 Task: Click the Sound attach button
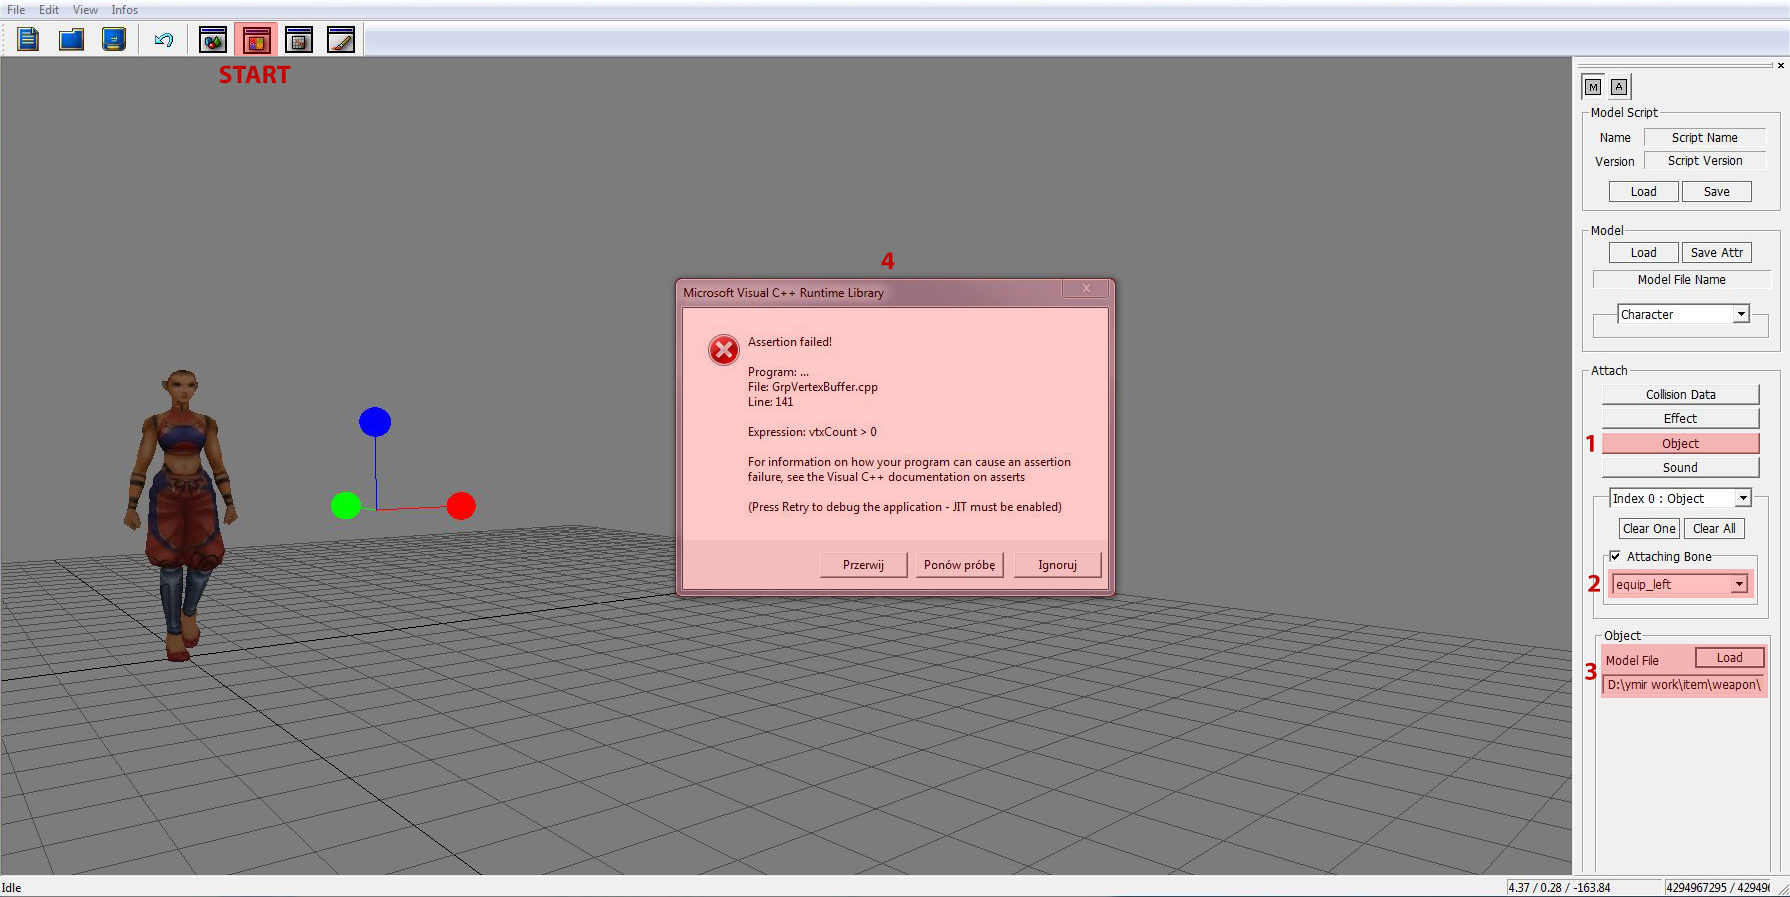(1680, 468)
